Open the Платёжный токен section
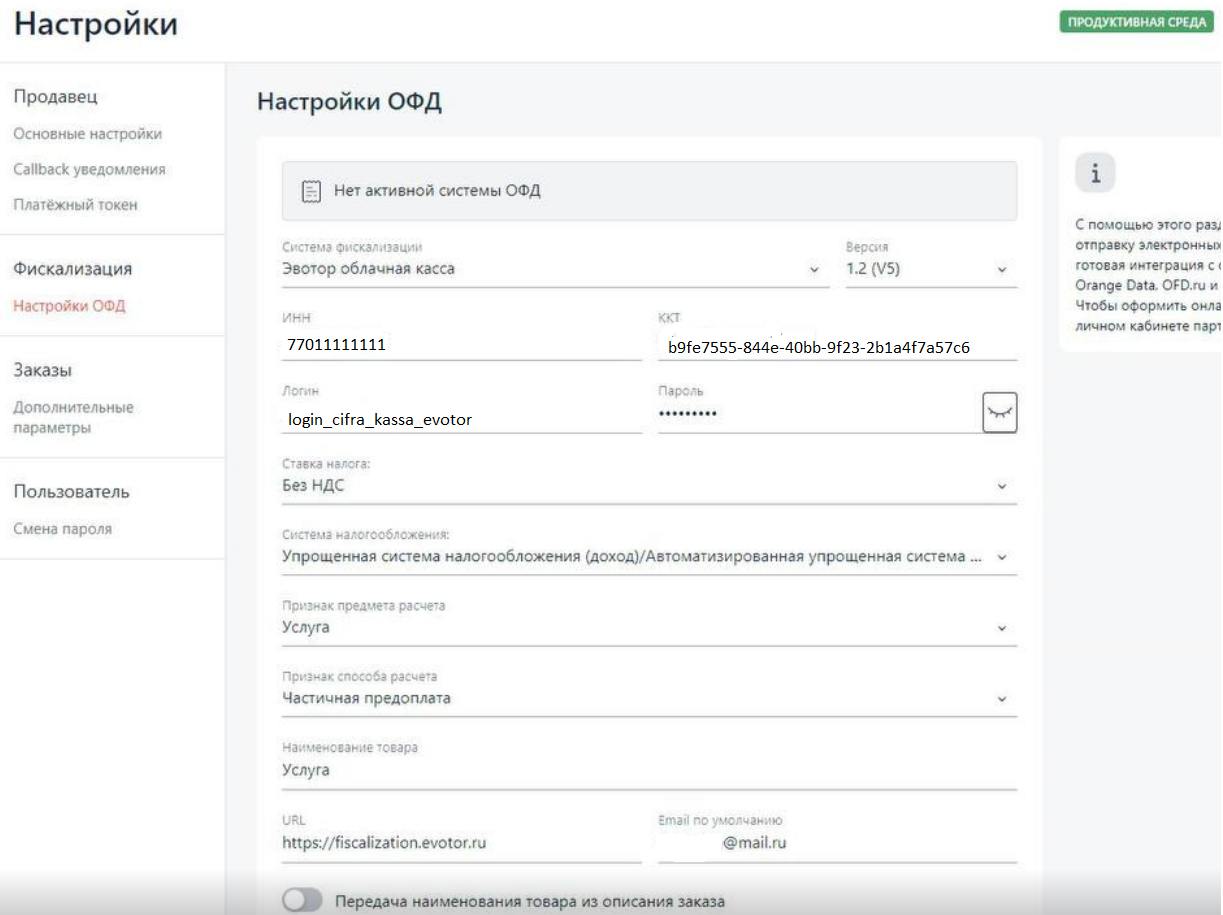1223x915 pixels. click(75, 205)
